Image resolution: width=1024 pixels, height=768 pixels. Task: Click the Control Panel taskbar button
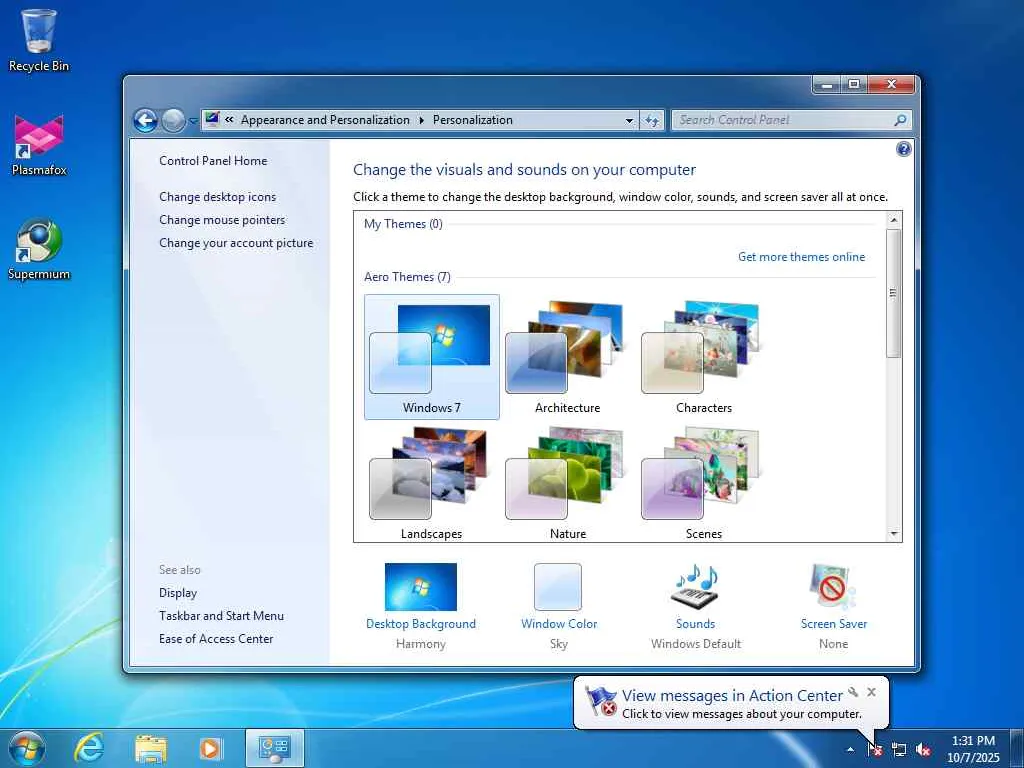(275, 748)
